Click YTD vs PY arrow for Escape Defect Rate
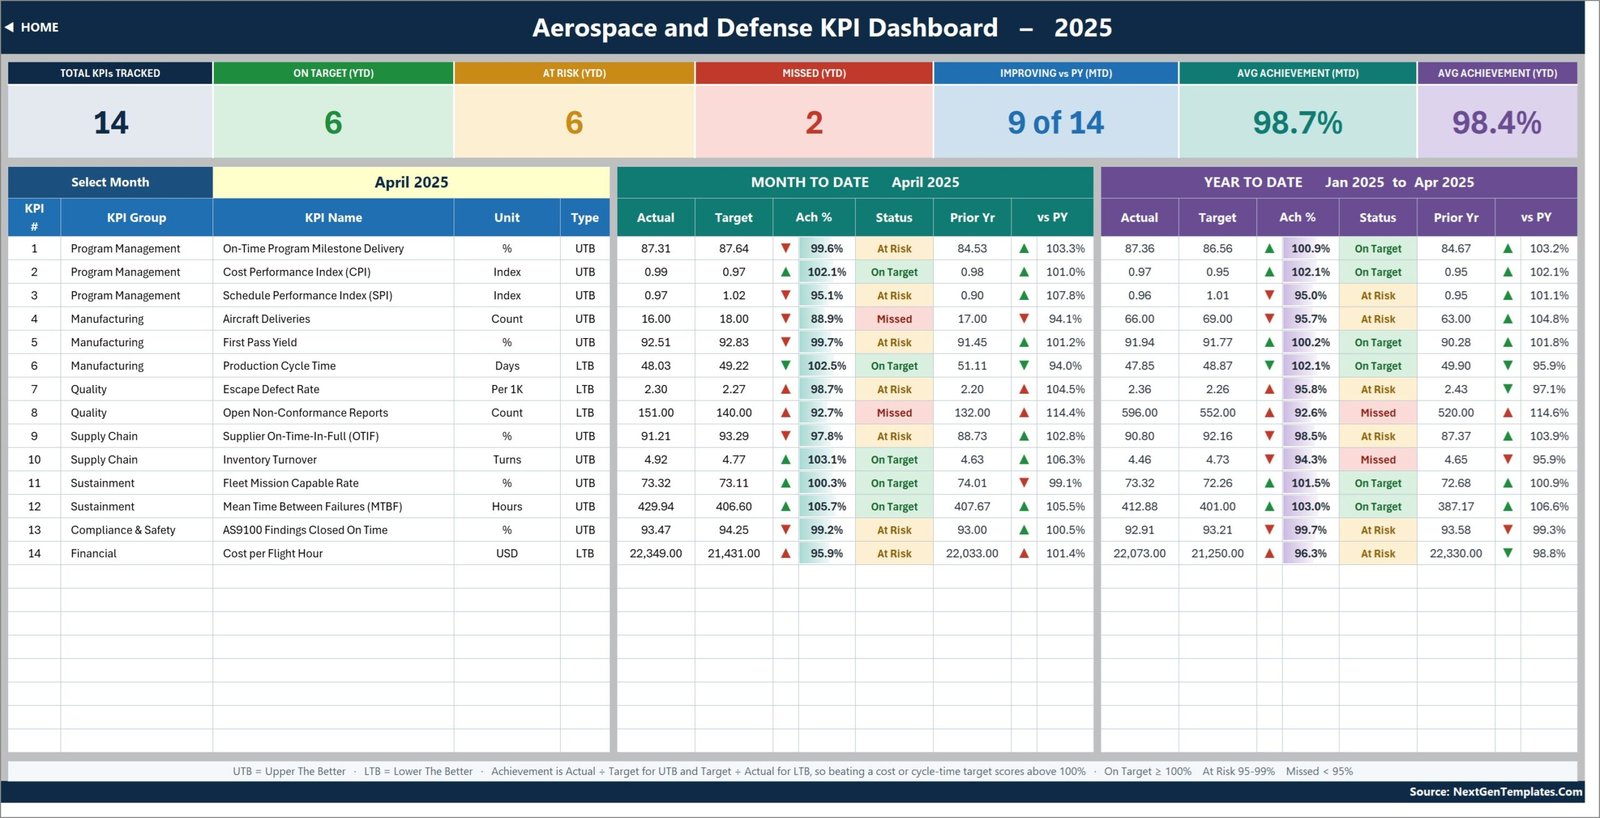 point(1508,389)
